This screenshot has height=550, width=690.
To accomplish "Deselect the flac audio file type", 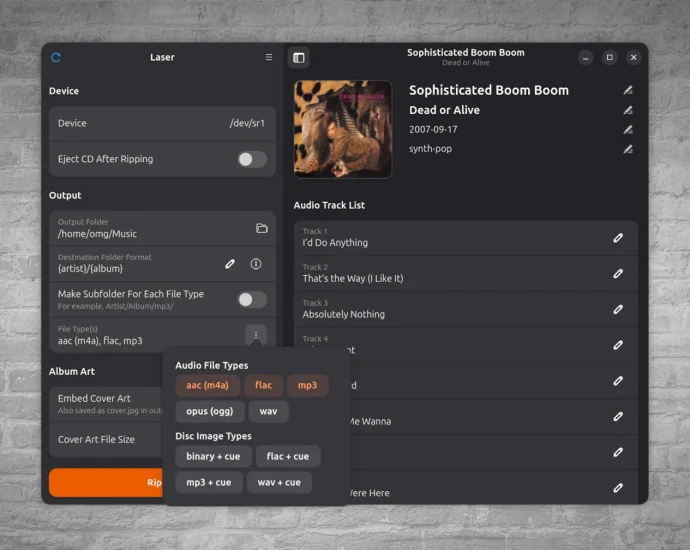I will (263, 385).
